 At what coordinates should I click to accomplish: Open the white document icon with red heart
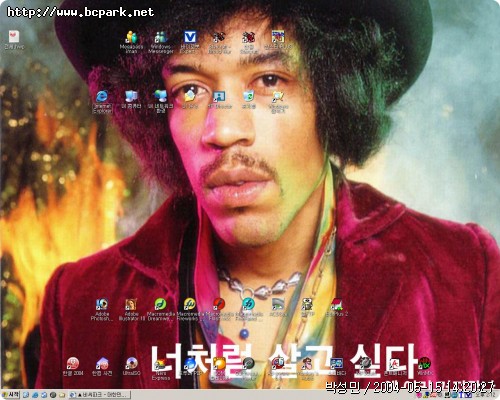14,39
